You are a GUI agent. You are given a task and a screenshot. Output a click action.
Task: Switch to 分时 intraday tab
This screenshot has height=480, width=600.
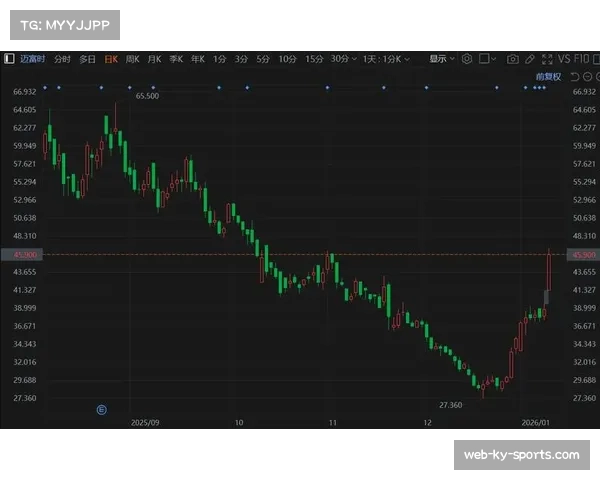pyautogui.click(x=62, y=59)
